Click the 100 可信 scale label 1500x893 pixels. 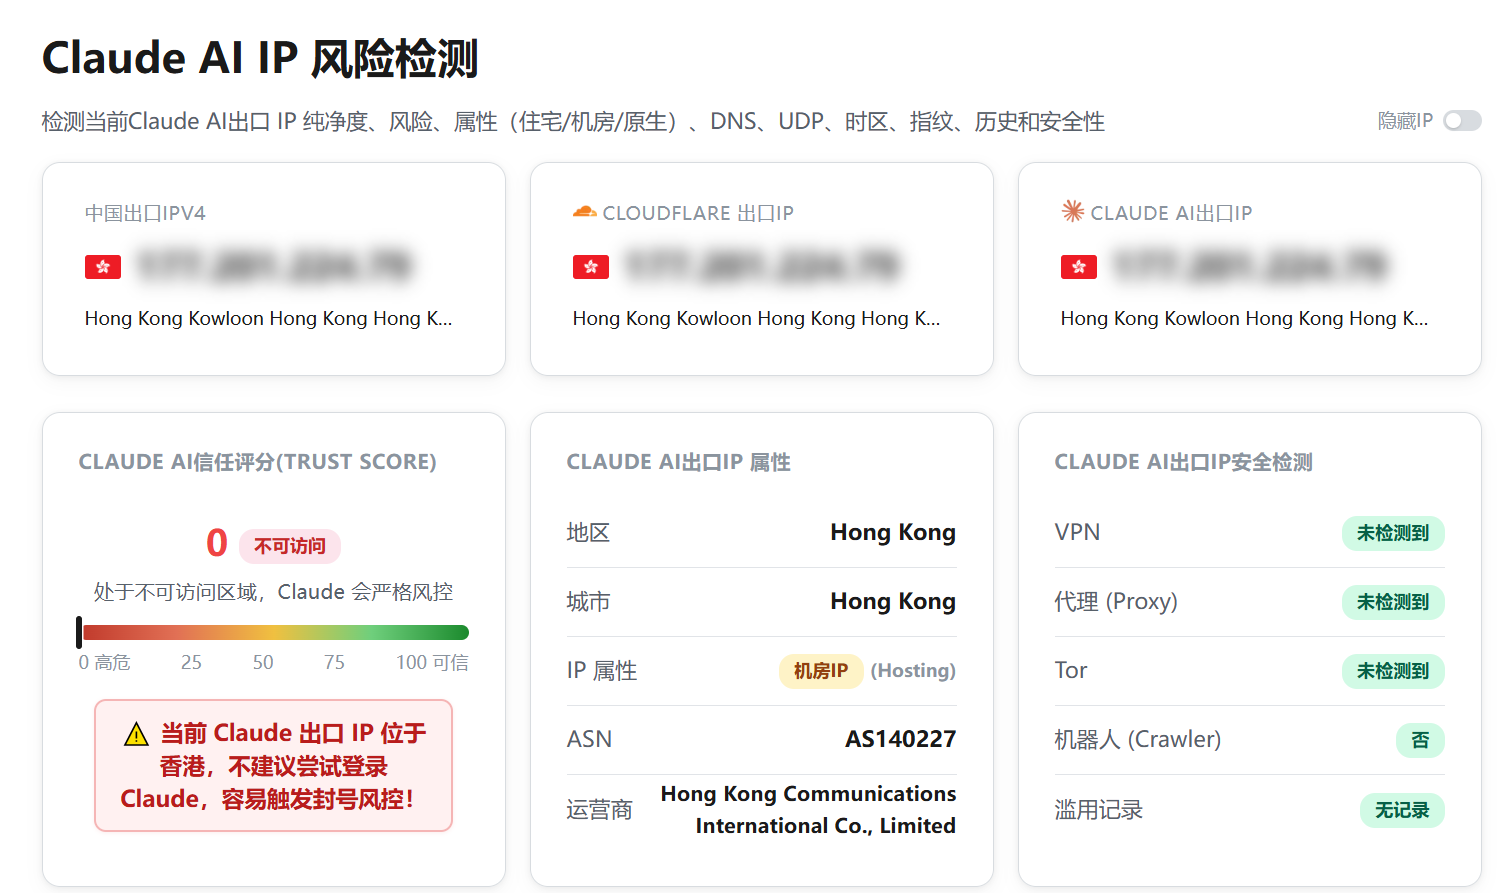tap(432, 662)
